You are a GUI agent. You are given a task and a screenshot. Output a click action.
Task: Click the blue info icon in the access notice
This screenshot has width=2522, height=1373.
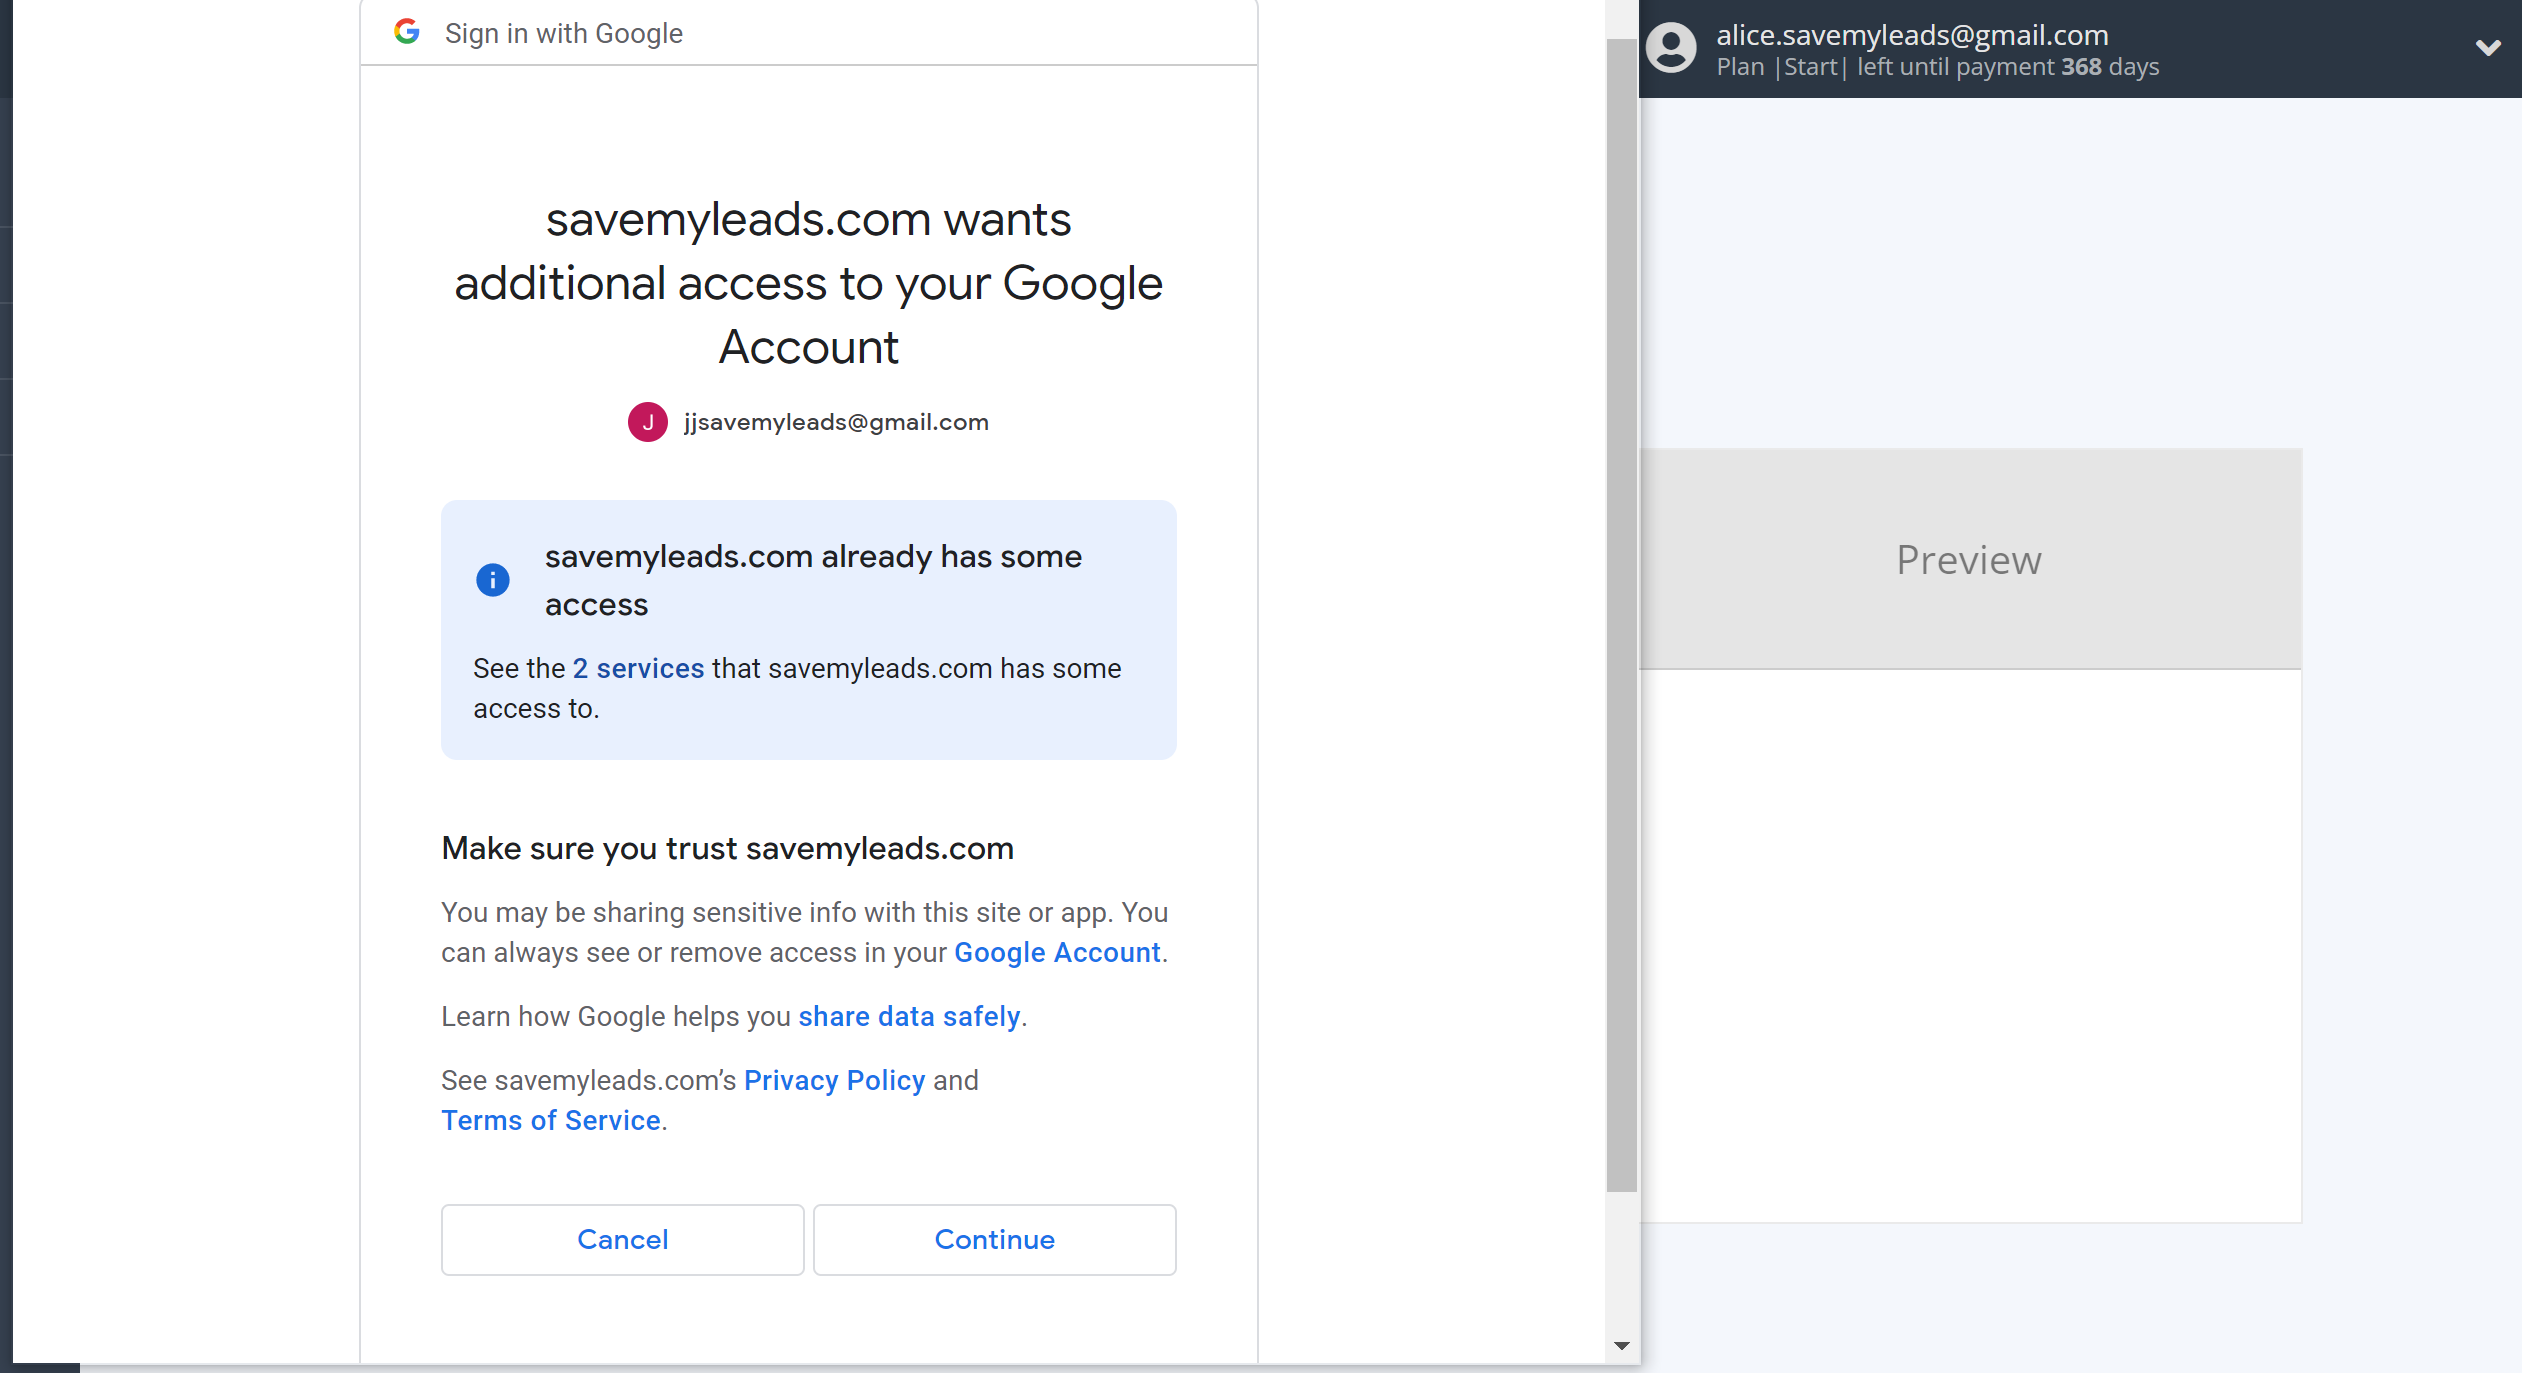click(493, 580)
